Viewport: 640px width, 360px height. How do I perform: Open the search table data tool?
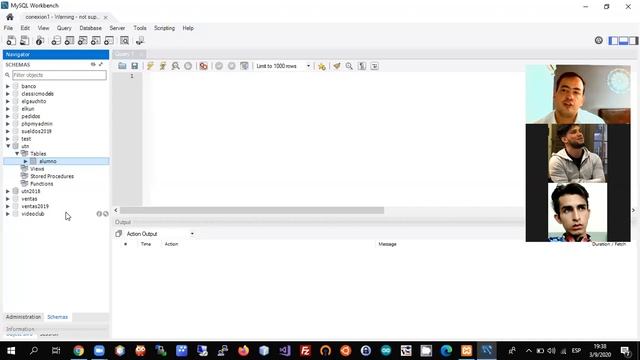click(x=124, y=40)
